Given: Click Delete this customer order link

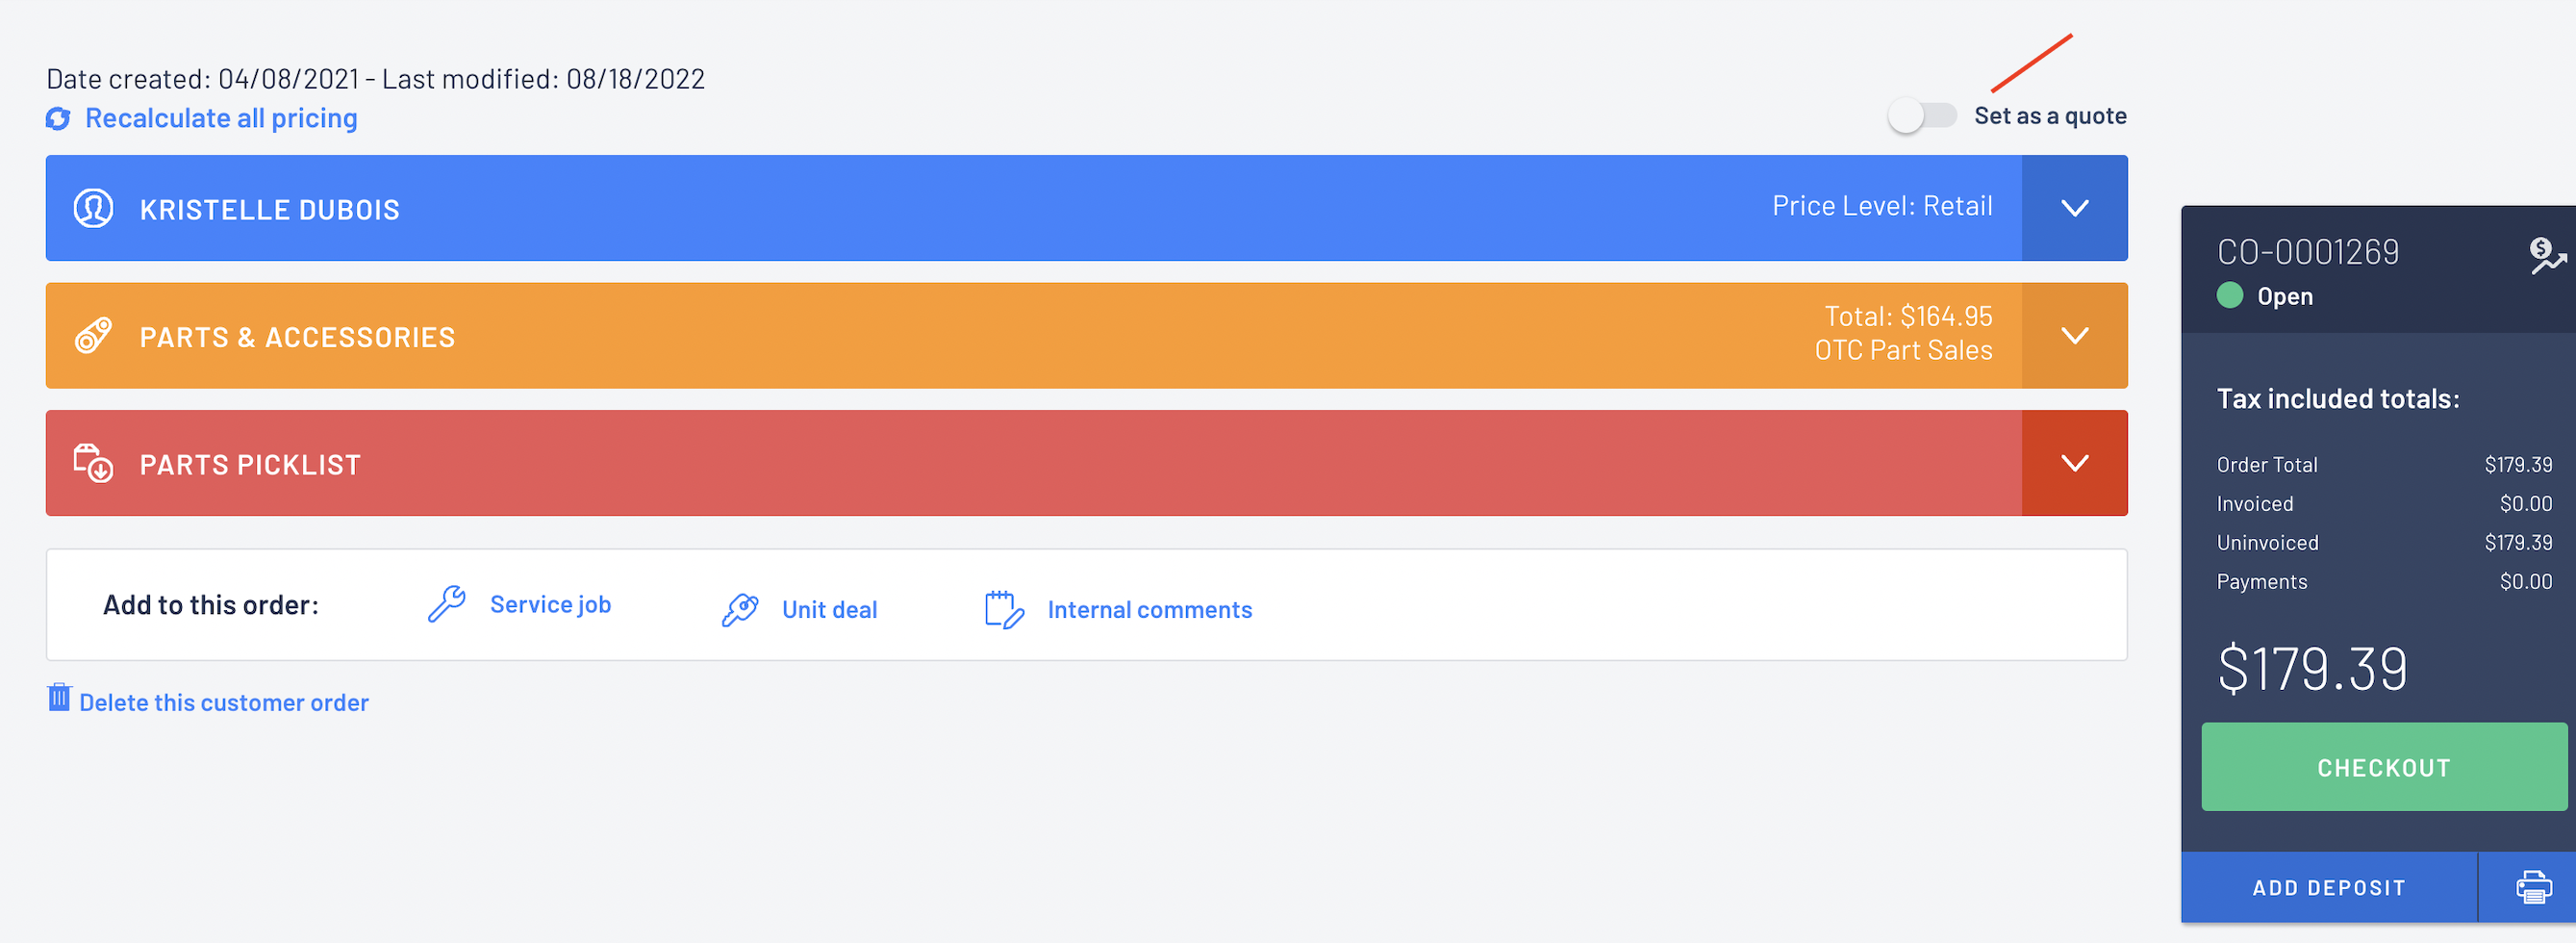Looking at the screenshot, I should 224,703.
